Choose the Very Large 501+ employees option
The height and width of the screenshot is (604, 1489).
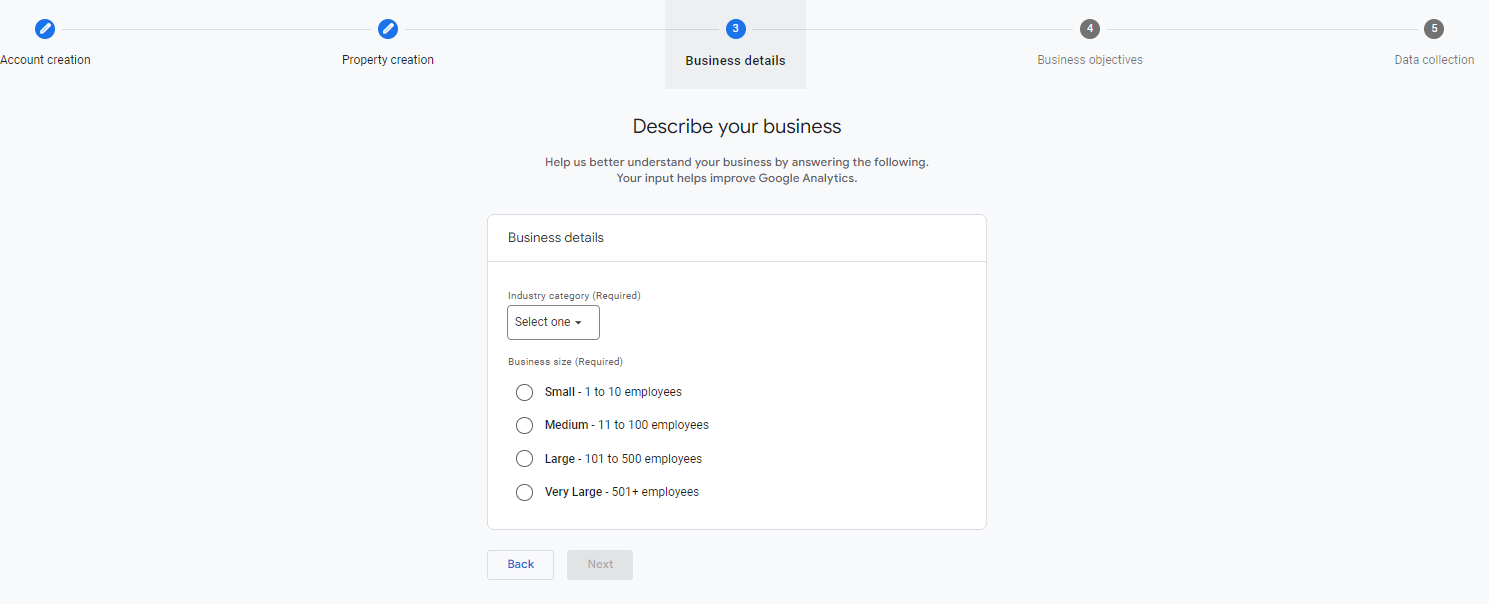tap(524, 492)
